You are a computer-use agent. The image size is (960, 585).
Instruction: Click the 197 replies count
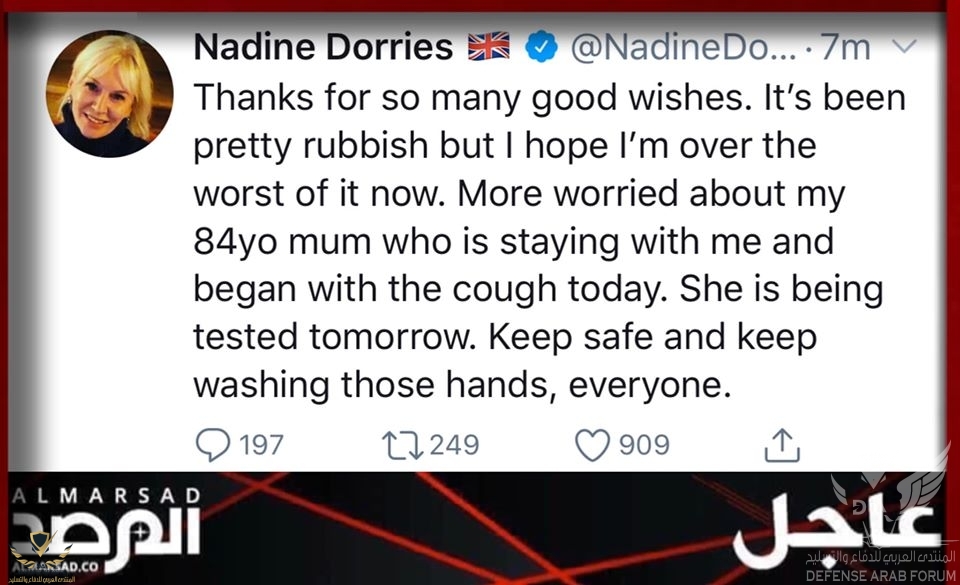(x=261, y=444)
